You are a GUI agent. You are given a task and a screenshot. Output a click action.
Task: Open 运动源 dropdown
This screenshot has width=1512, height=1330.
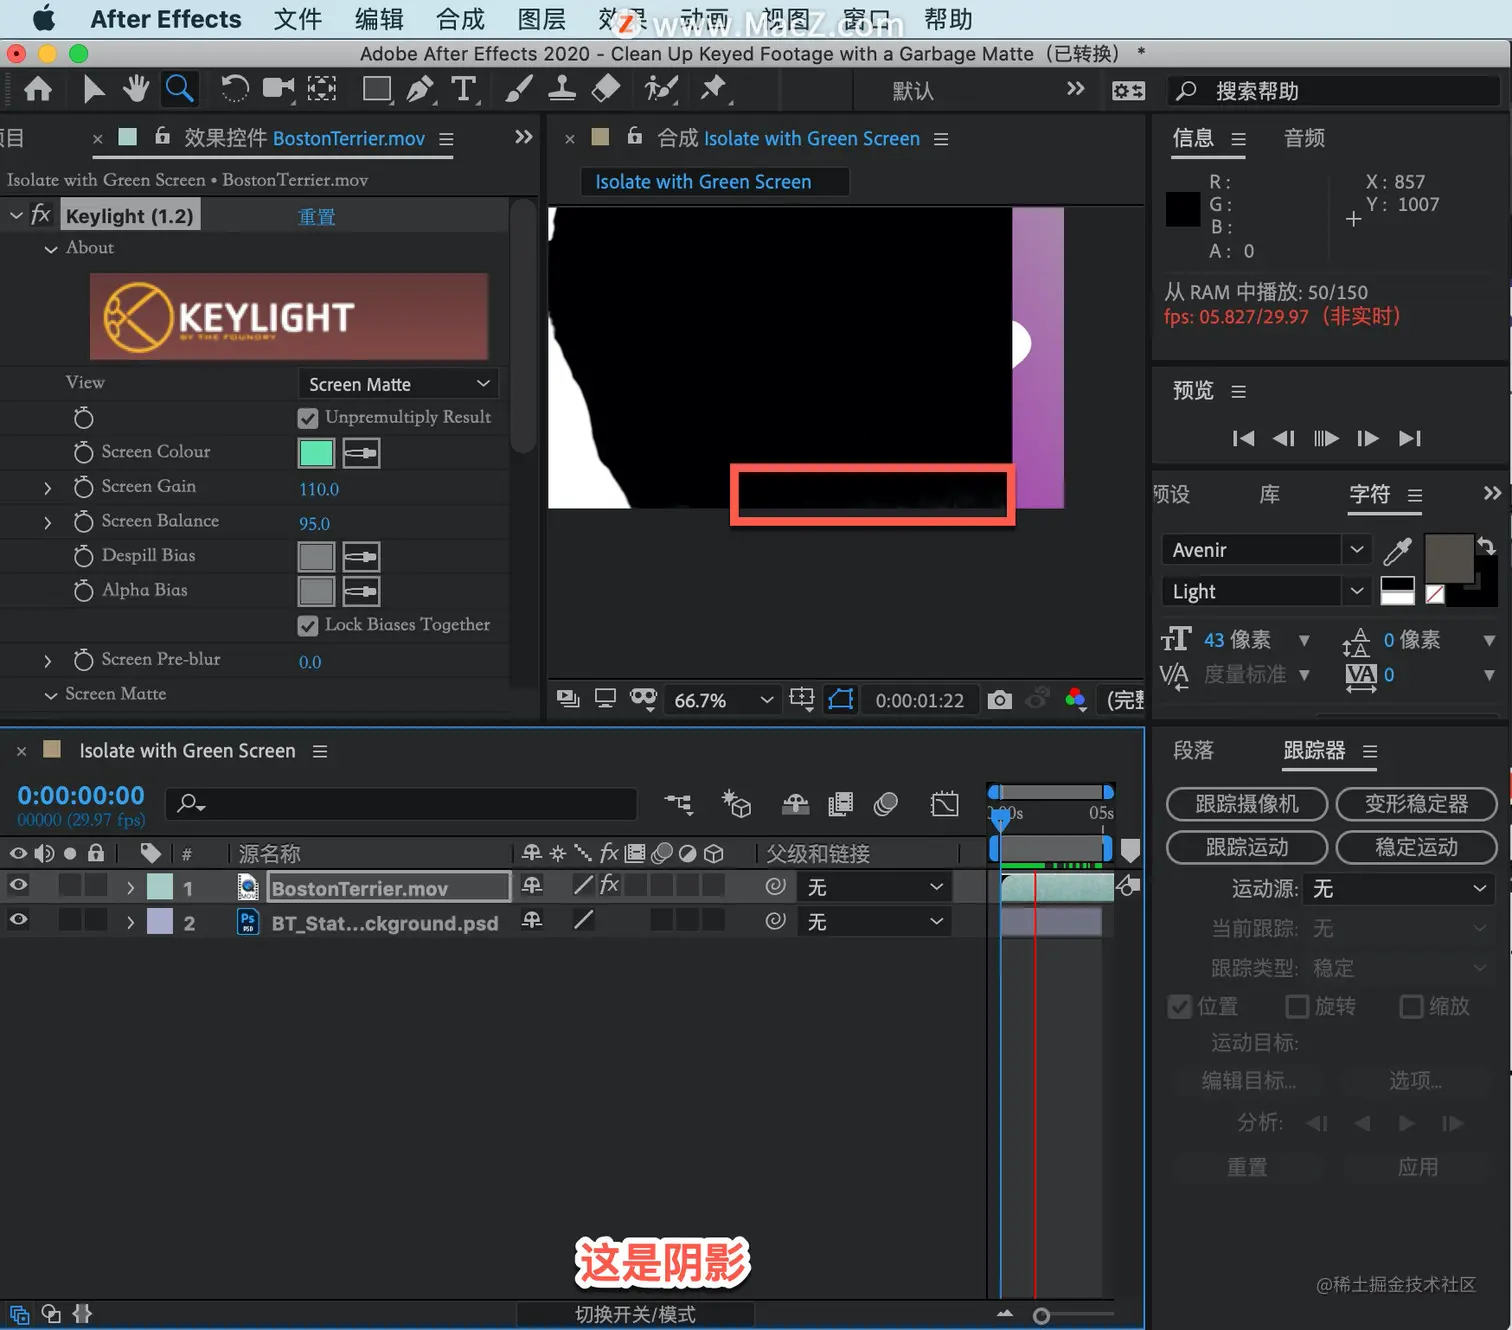click(x=1401, y=889)
